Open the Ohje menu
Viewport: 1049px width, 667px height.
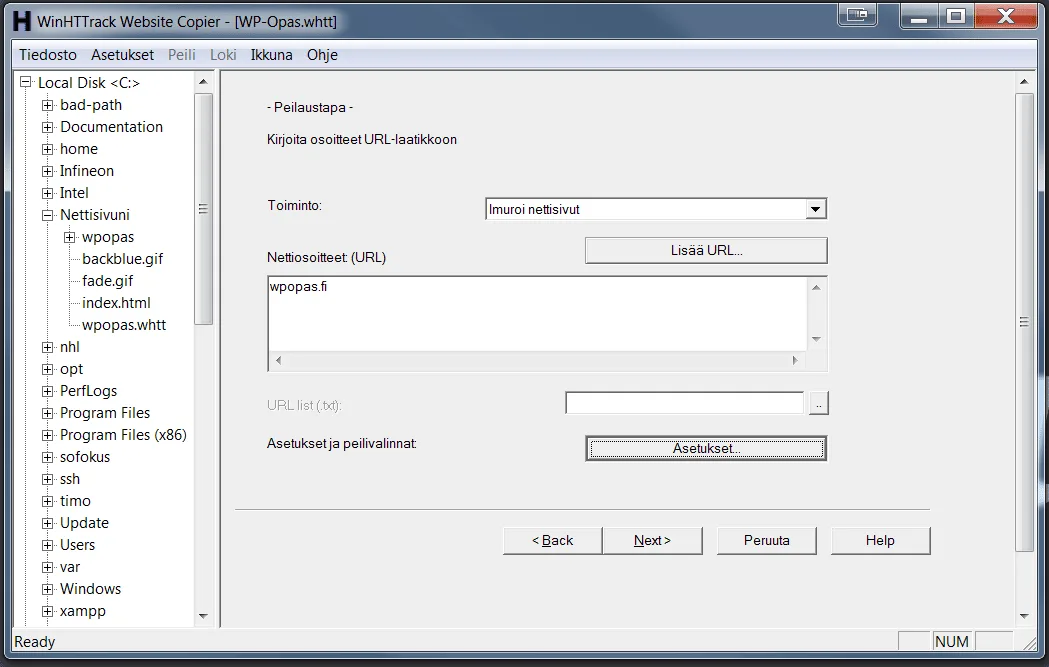pos(322,55)
